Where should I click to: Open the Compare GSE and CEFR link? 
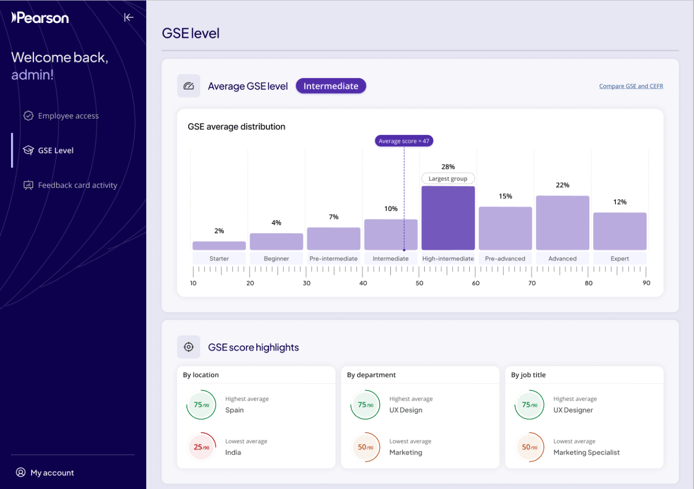pyautogui.click(x=631, y=86)
